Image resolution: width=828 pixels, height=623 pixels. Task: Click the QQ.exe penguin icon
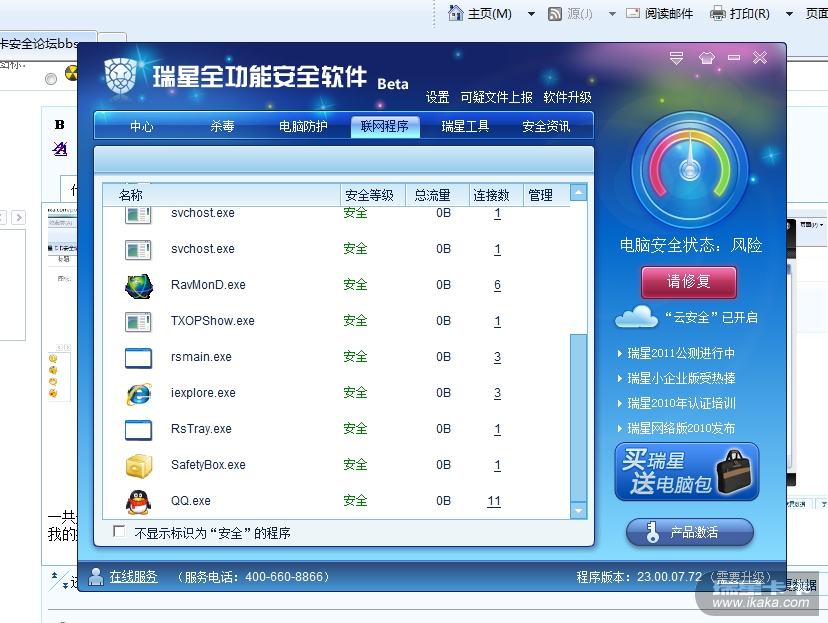pos(139,502)
